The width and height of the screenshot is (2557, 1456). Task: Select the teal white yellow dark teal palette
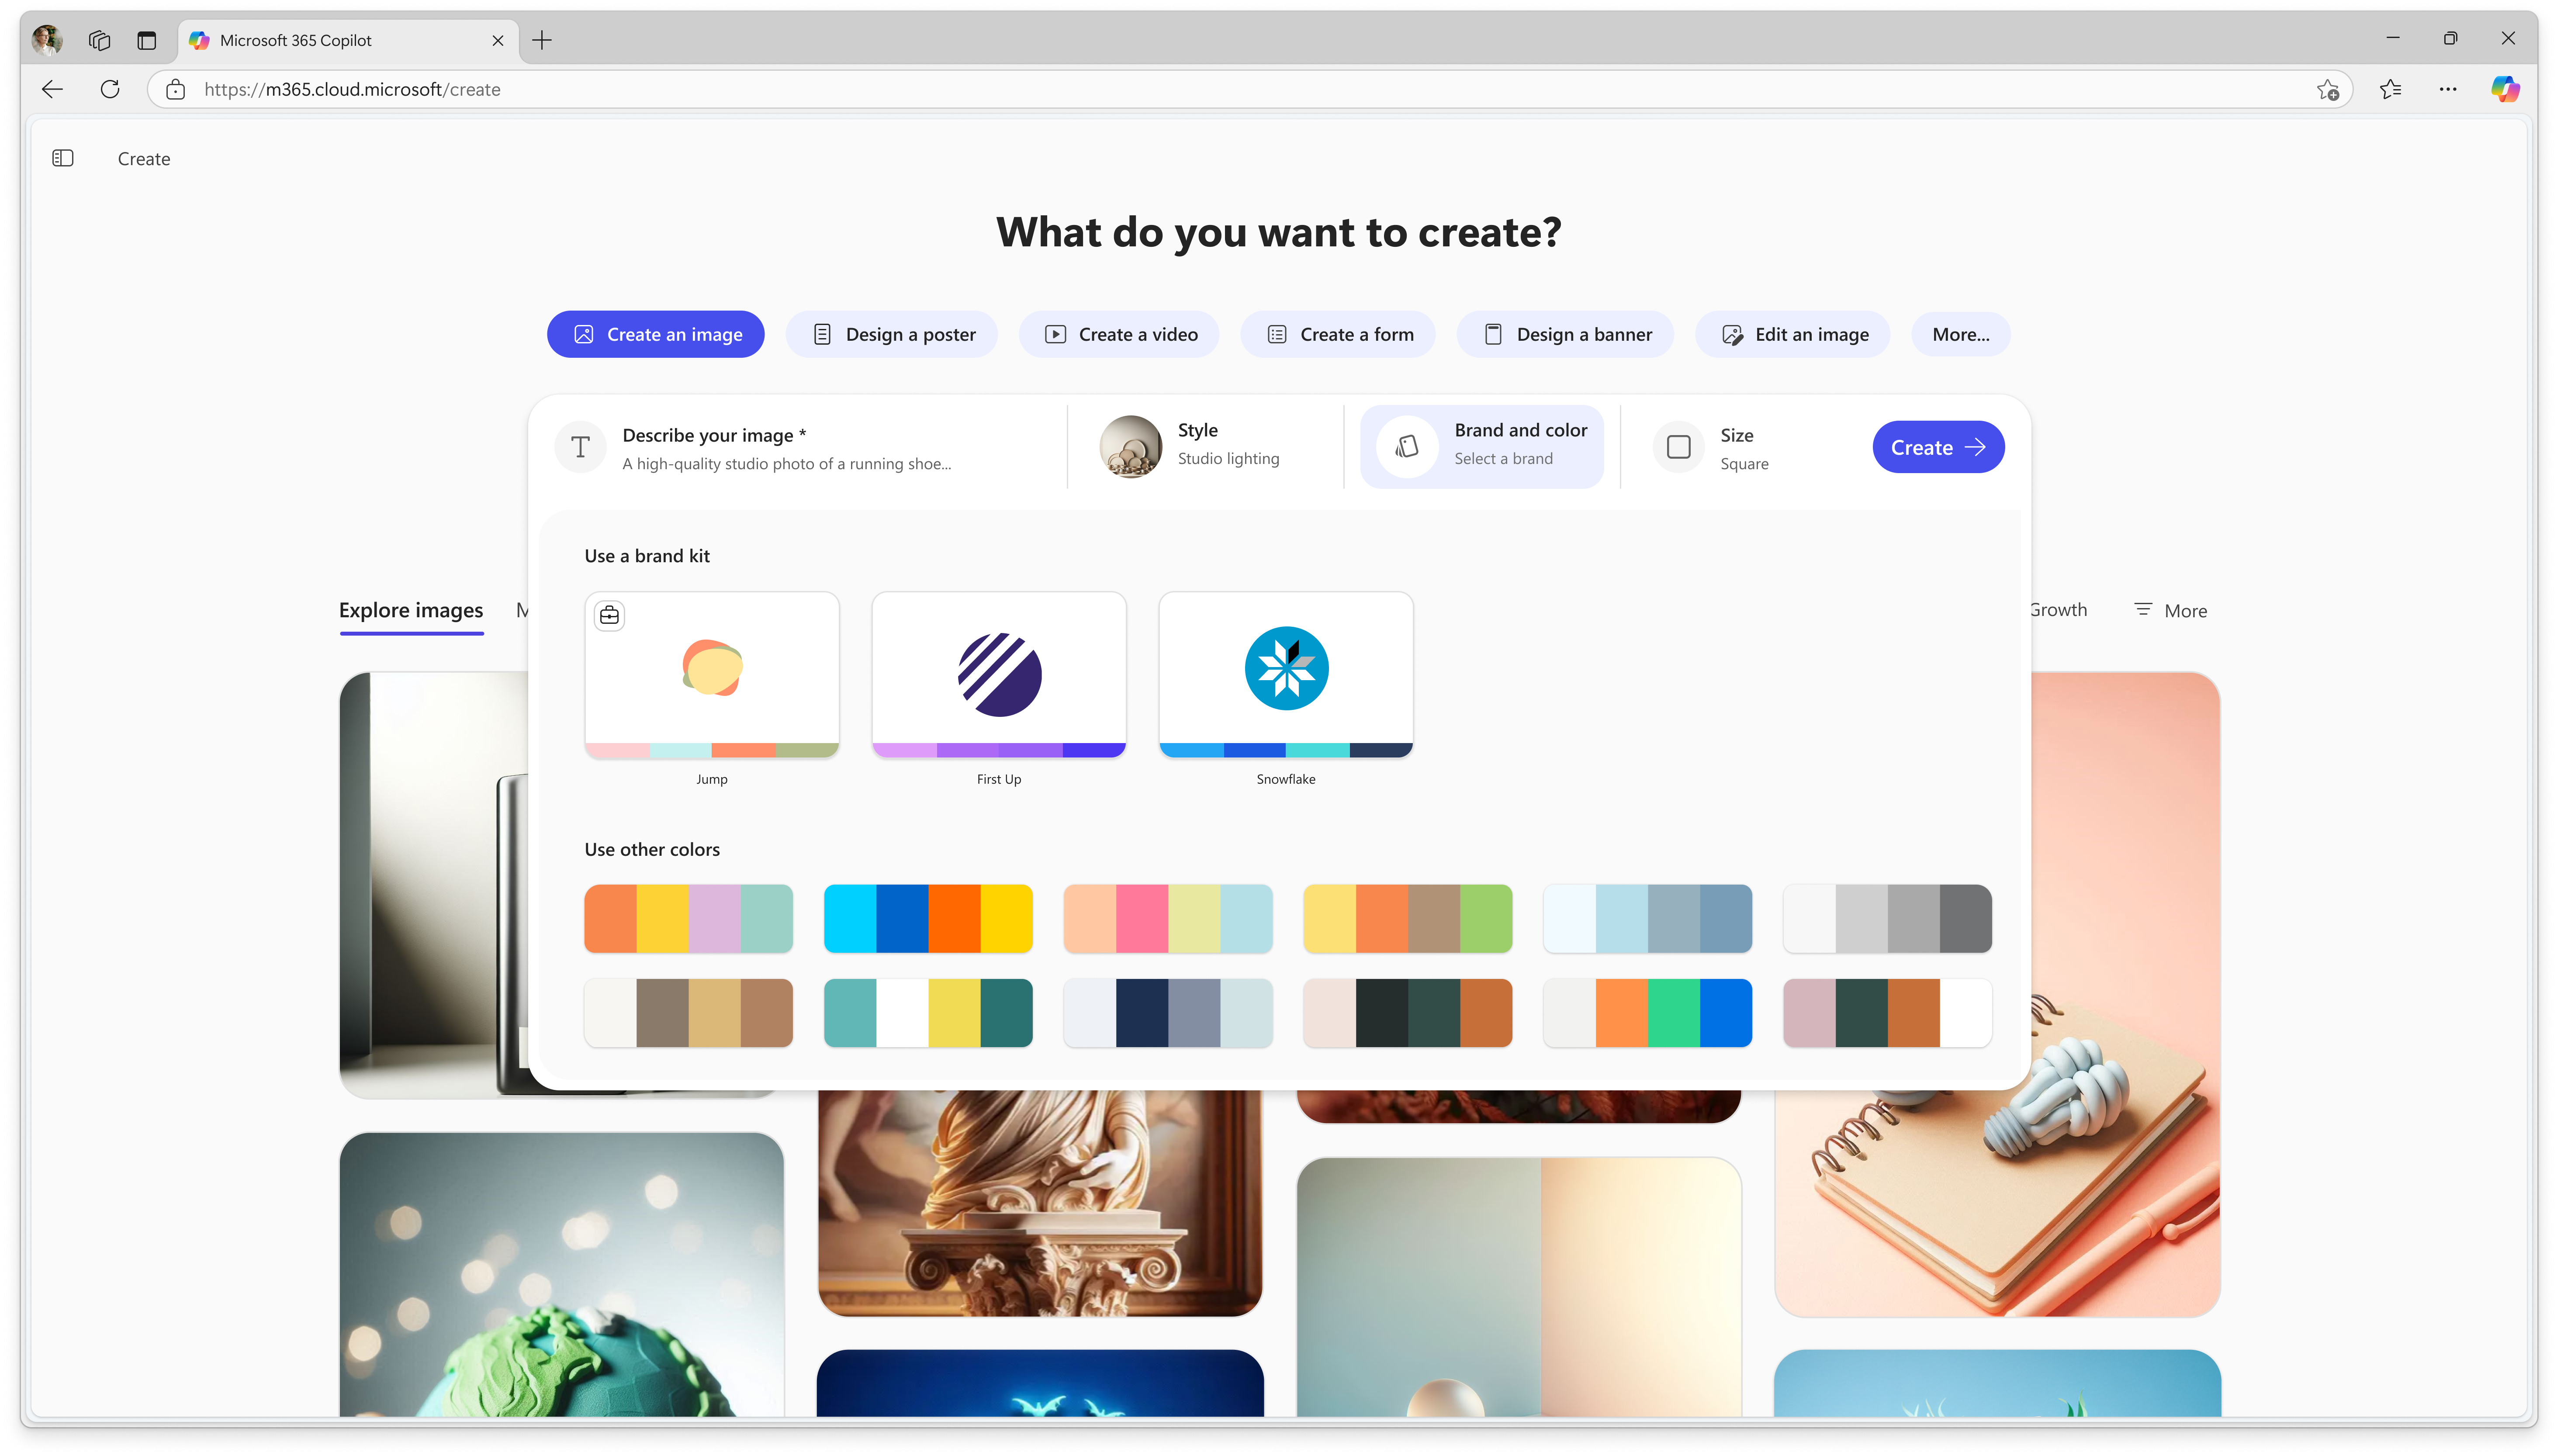[x=927, y=1013]
